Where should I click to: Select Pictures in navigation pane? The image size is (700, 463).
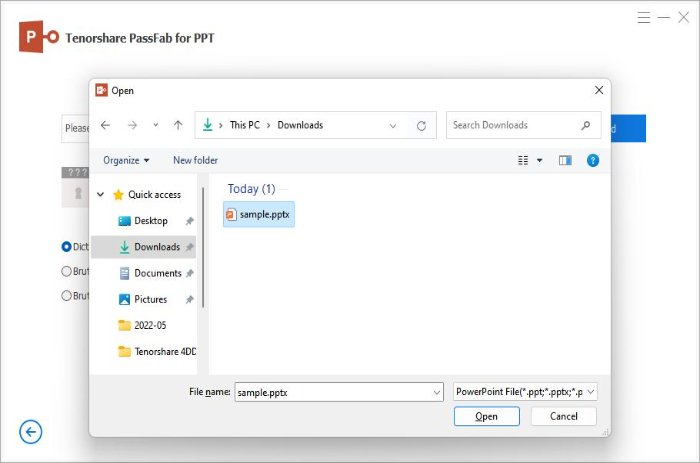(150, 299)
